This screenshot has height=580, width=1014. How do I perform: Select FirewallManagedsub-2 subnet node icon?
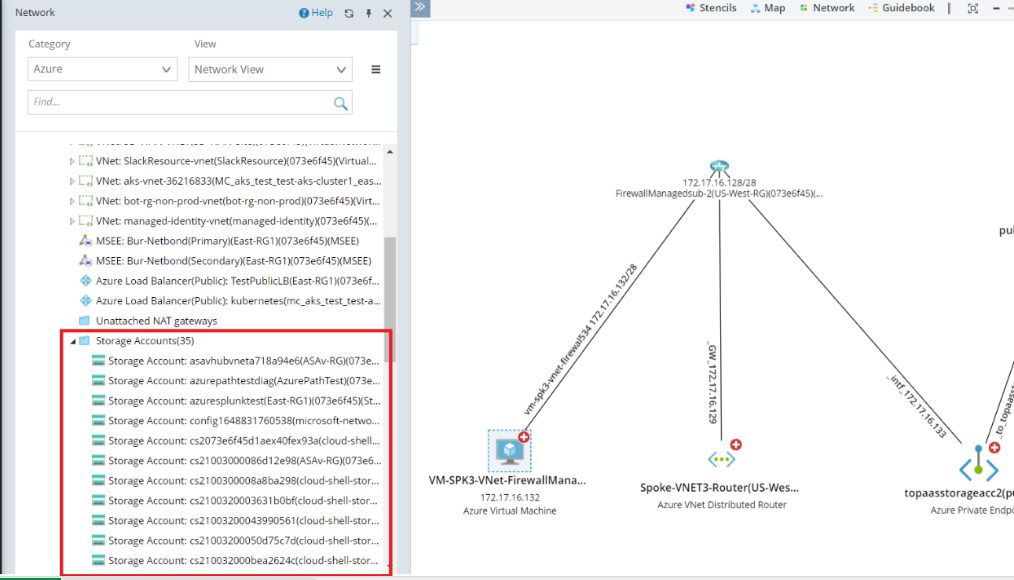[x=719, y=167]
